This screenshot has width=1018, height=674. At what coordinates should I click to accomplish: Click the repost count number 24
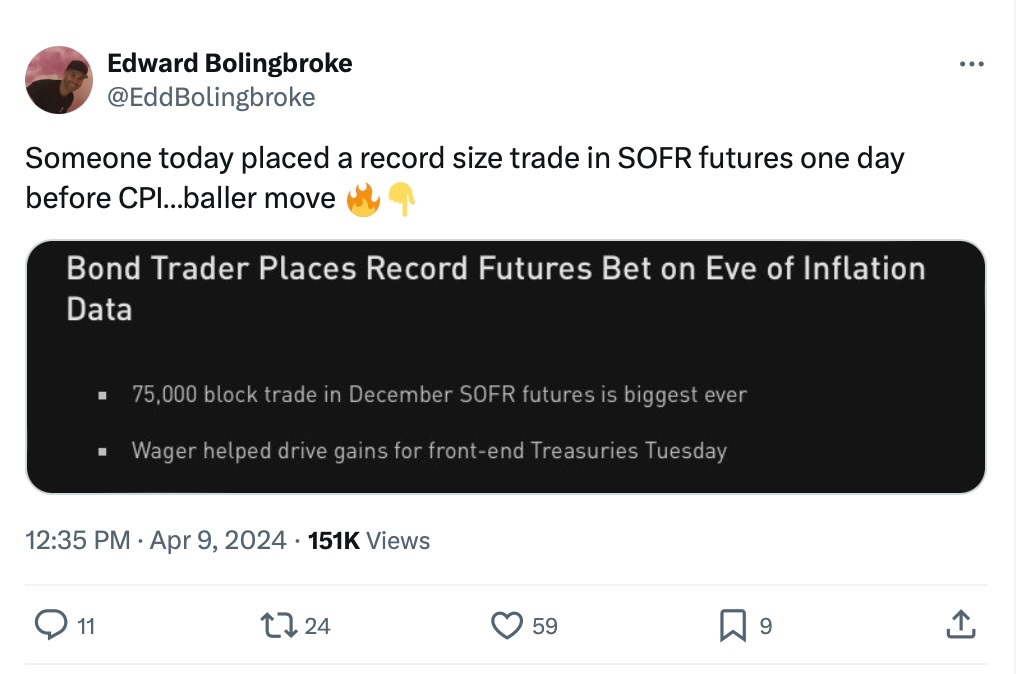[317, 626]
